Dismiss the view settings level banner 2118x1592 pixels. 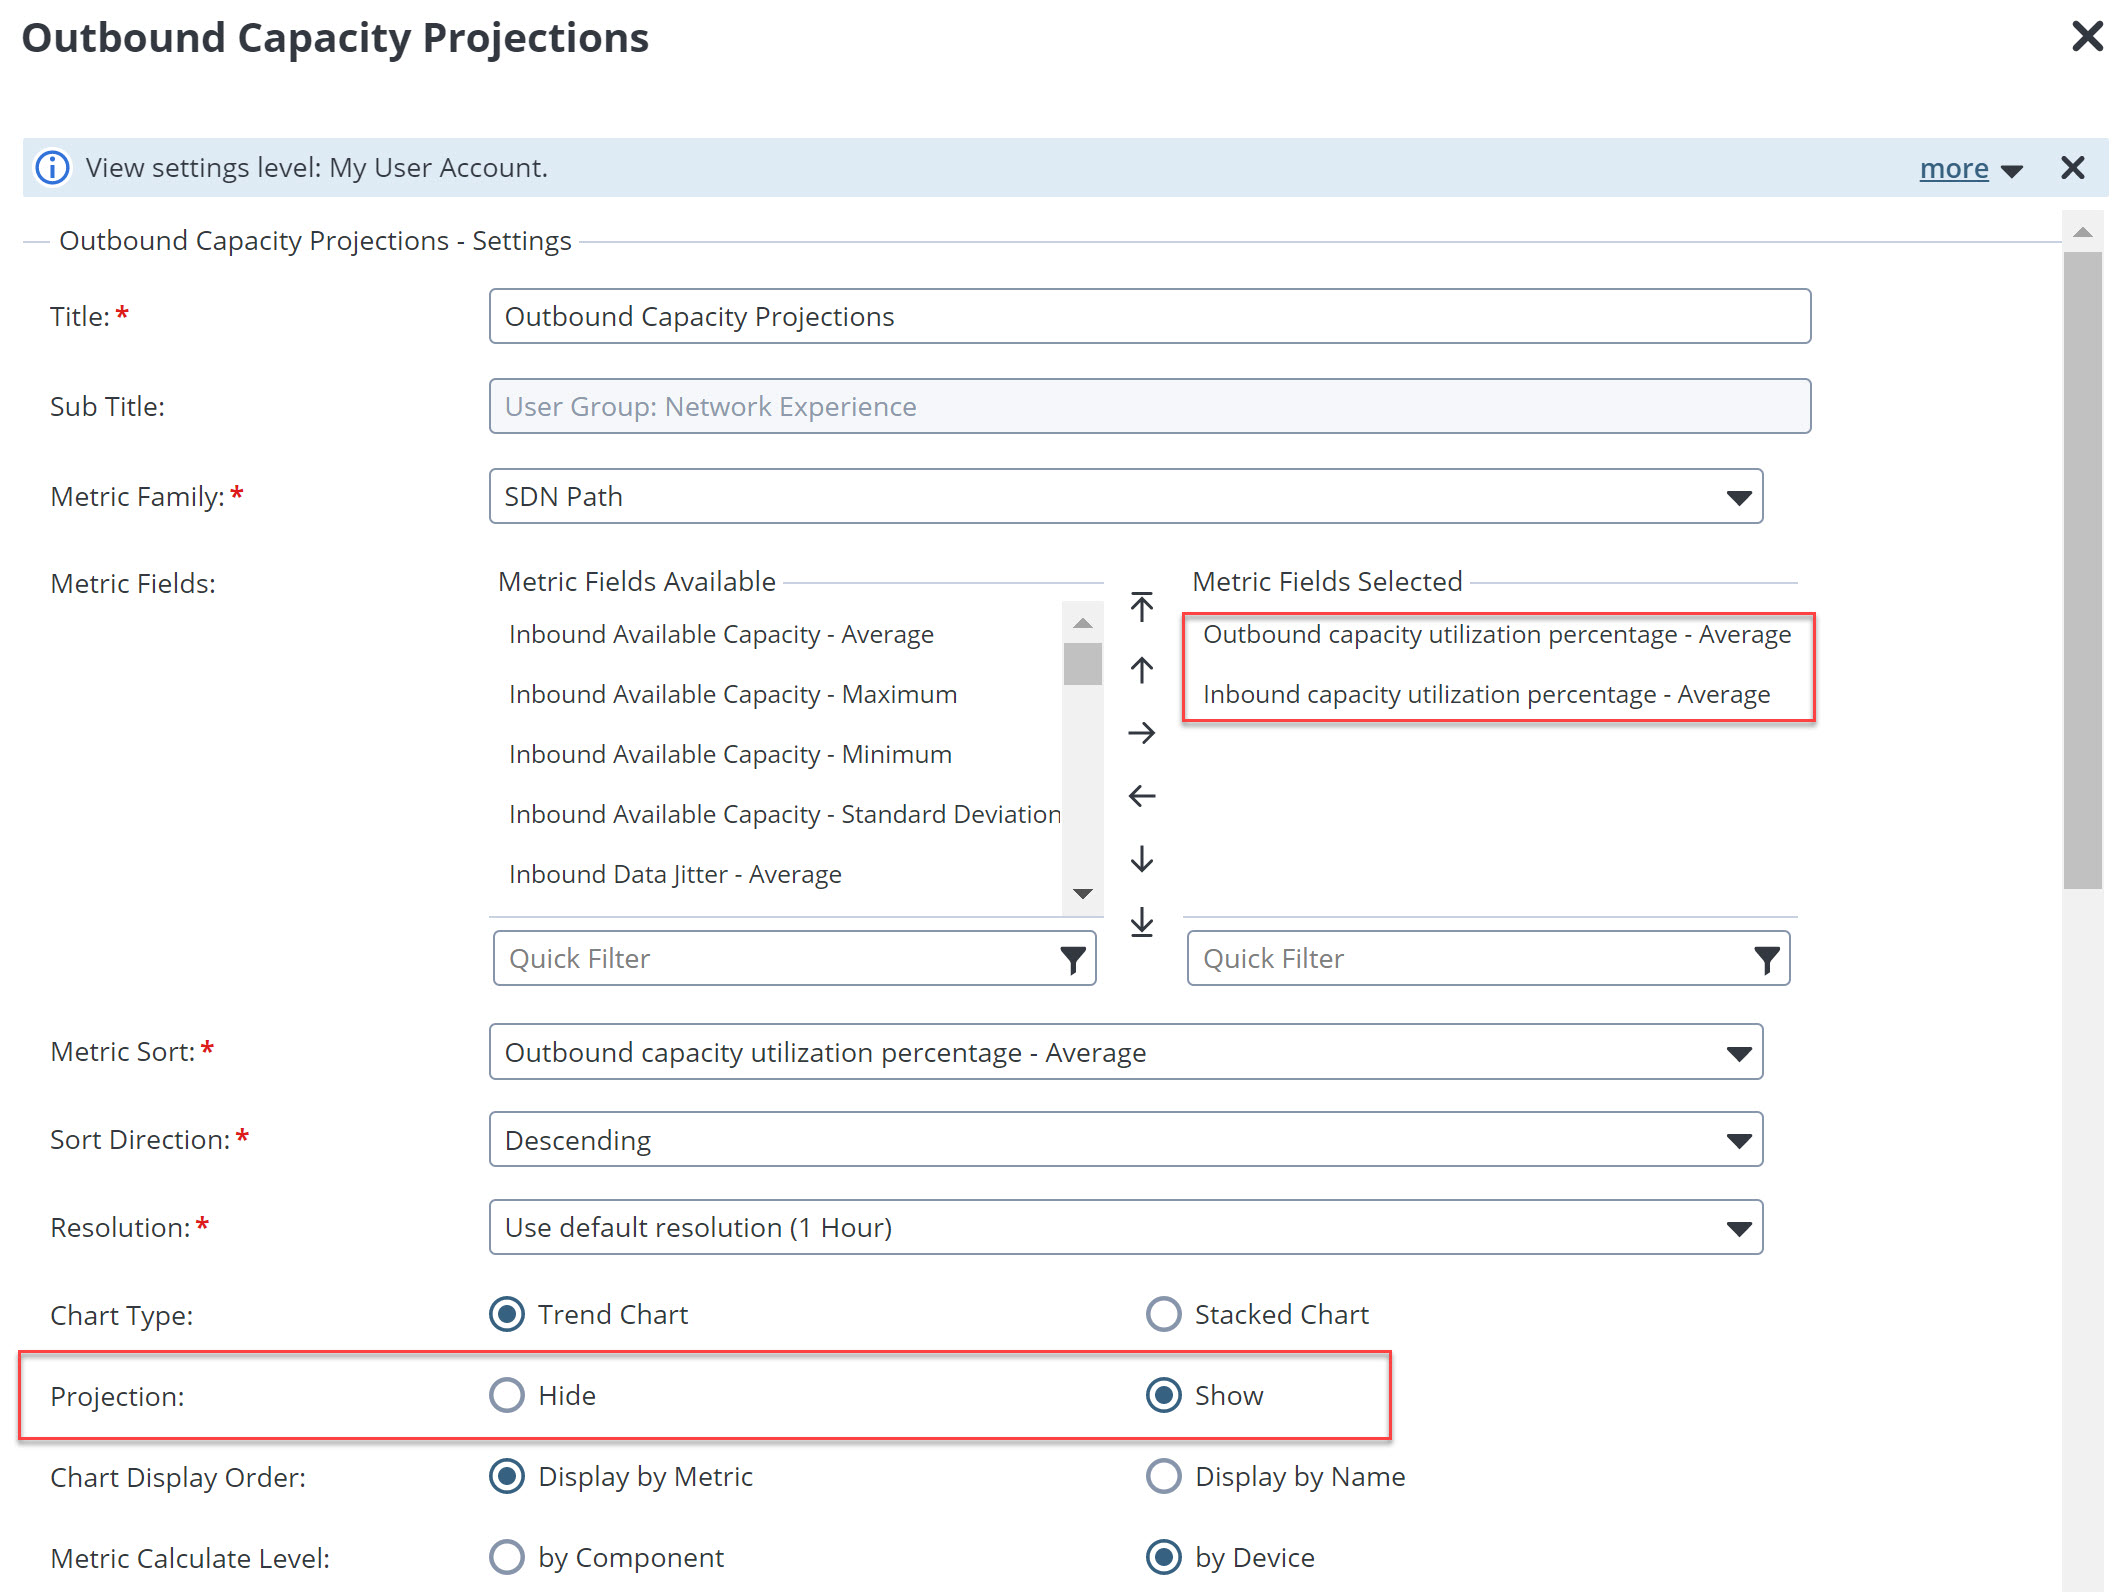pyautogui.click(x=2072, y=167)
